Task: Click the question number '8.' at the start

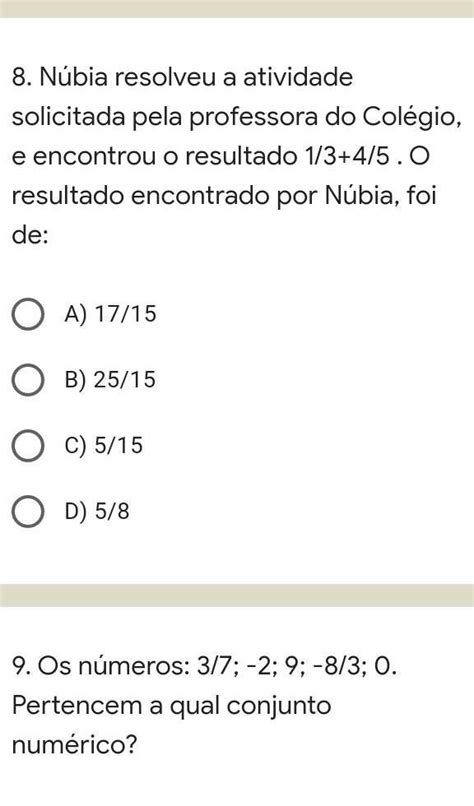Action: 22,78
